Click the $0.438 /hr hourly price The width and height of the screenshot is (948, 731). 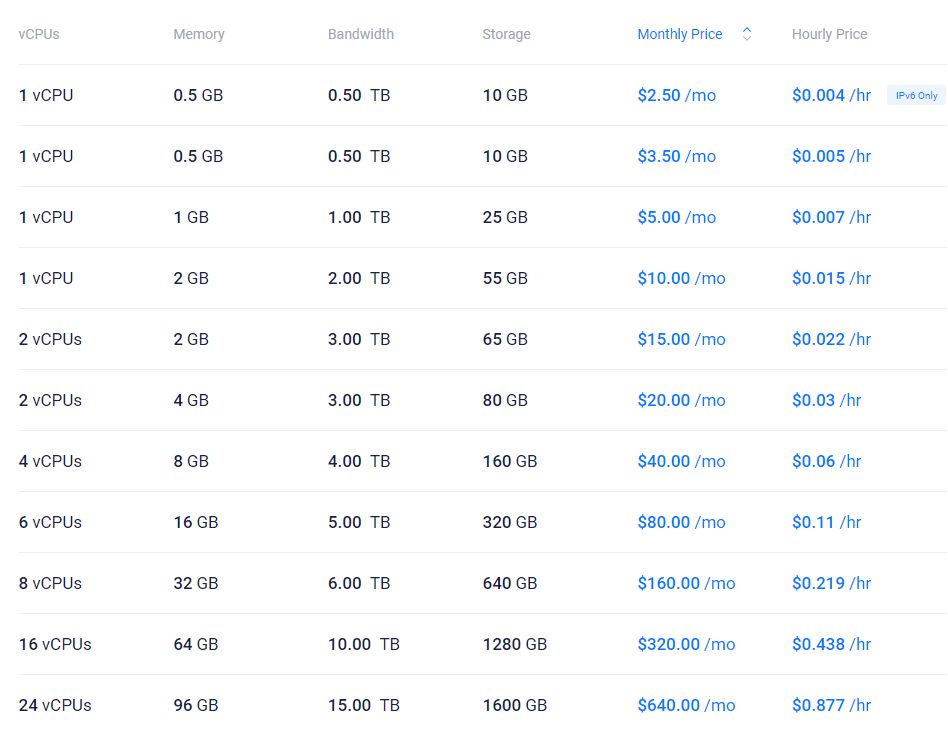pos(831,645)
